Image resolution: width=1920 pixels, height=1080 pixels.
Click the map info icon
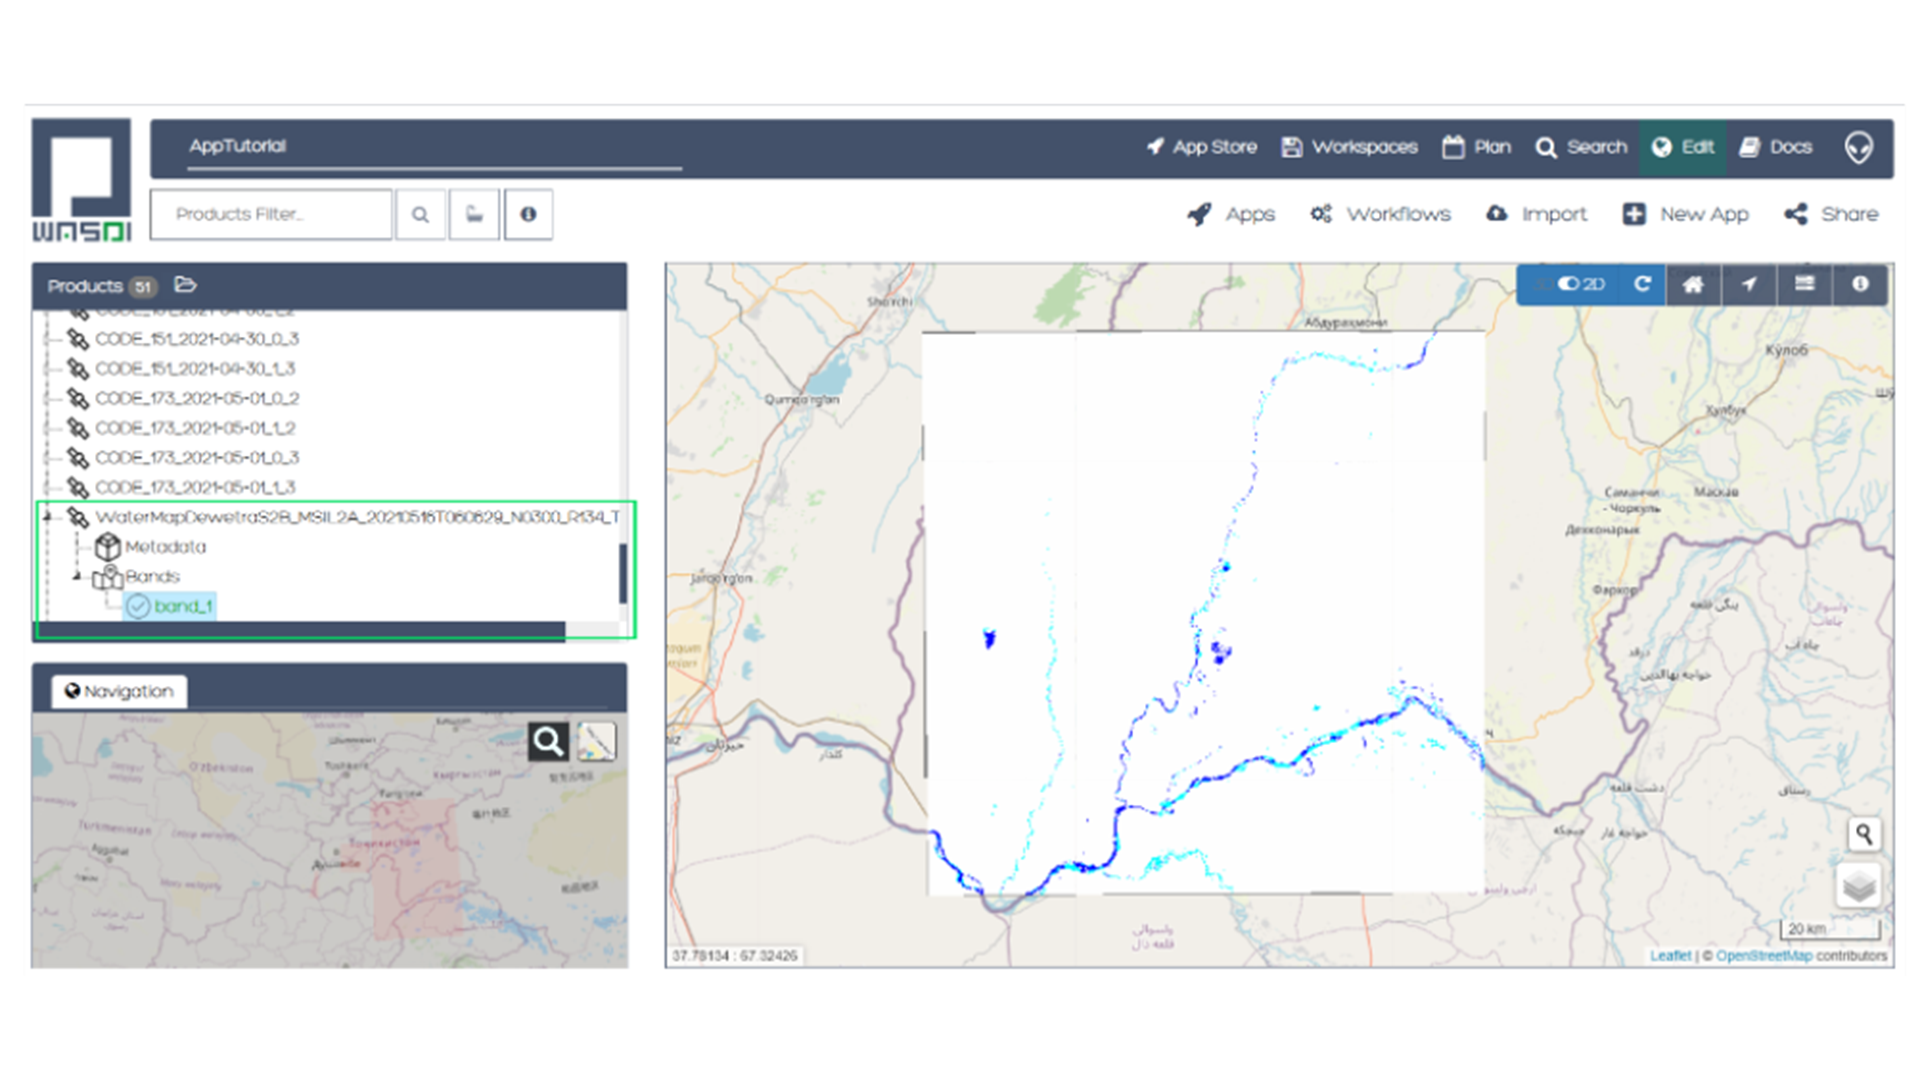point(1860,285)
